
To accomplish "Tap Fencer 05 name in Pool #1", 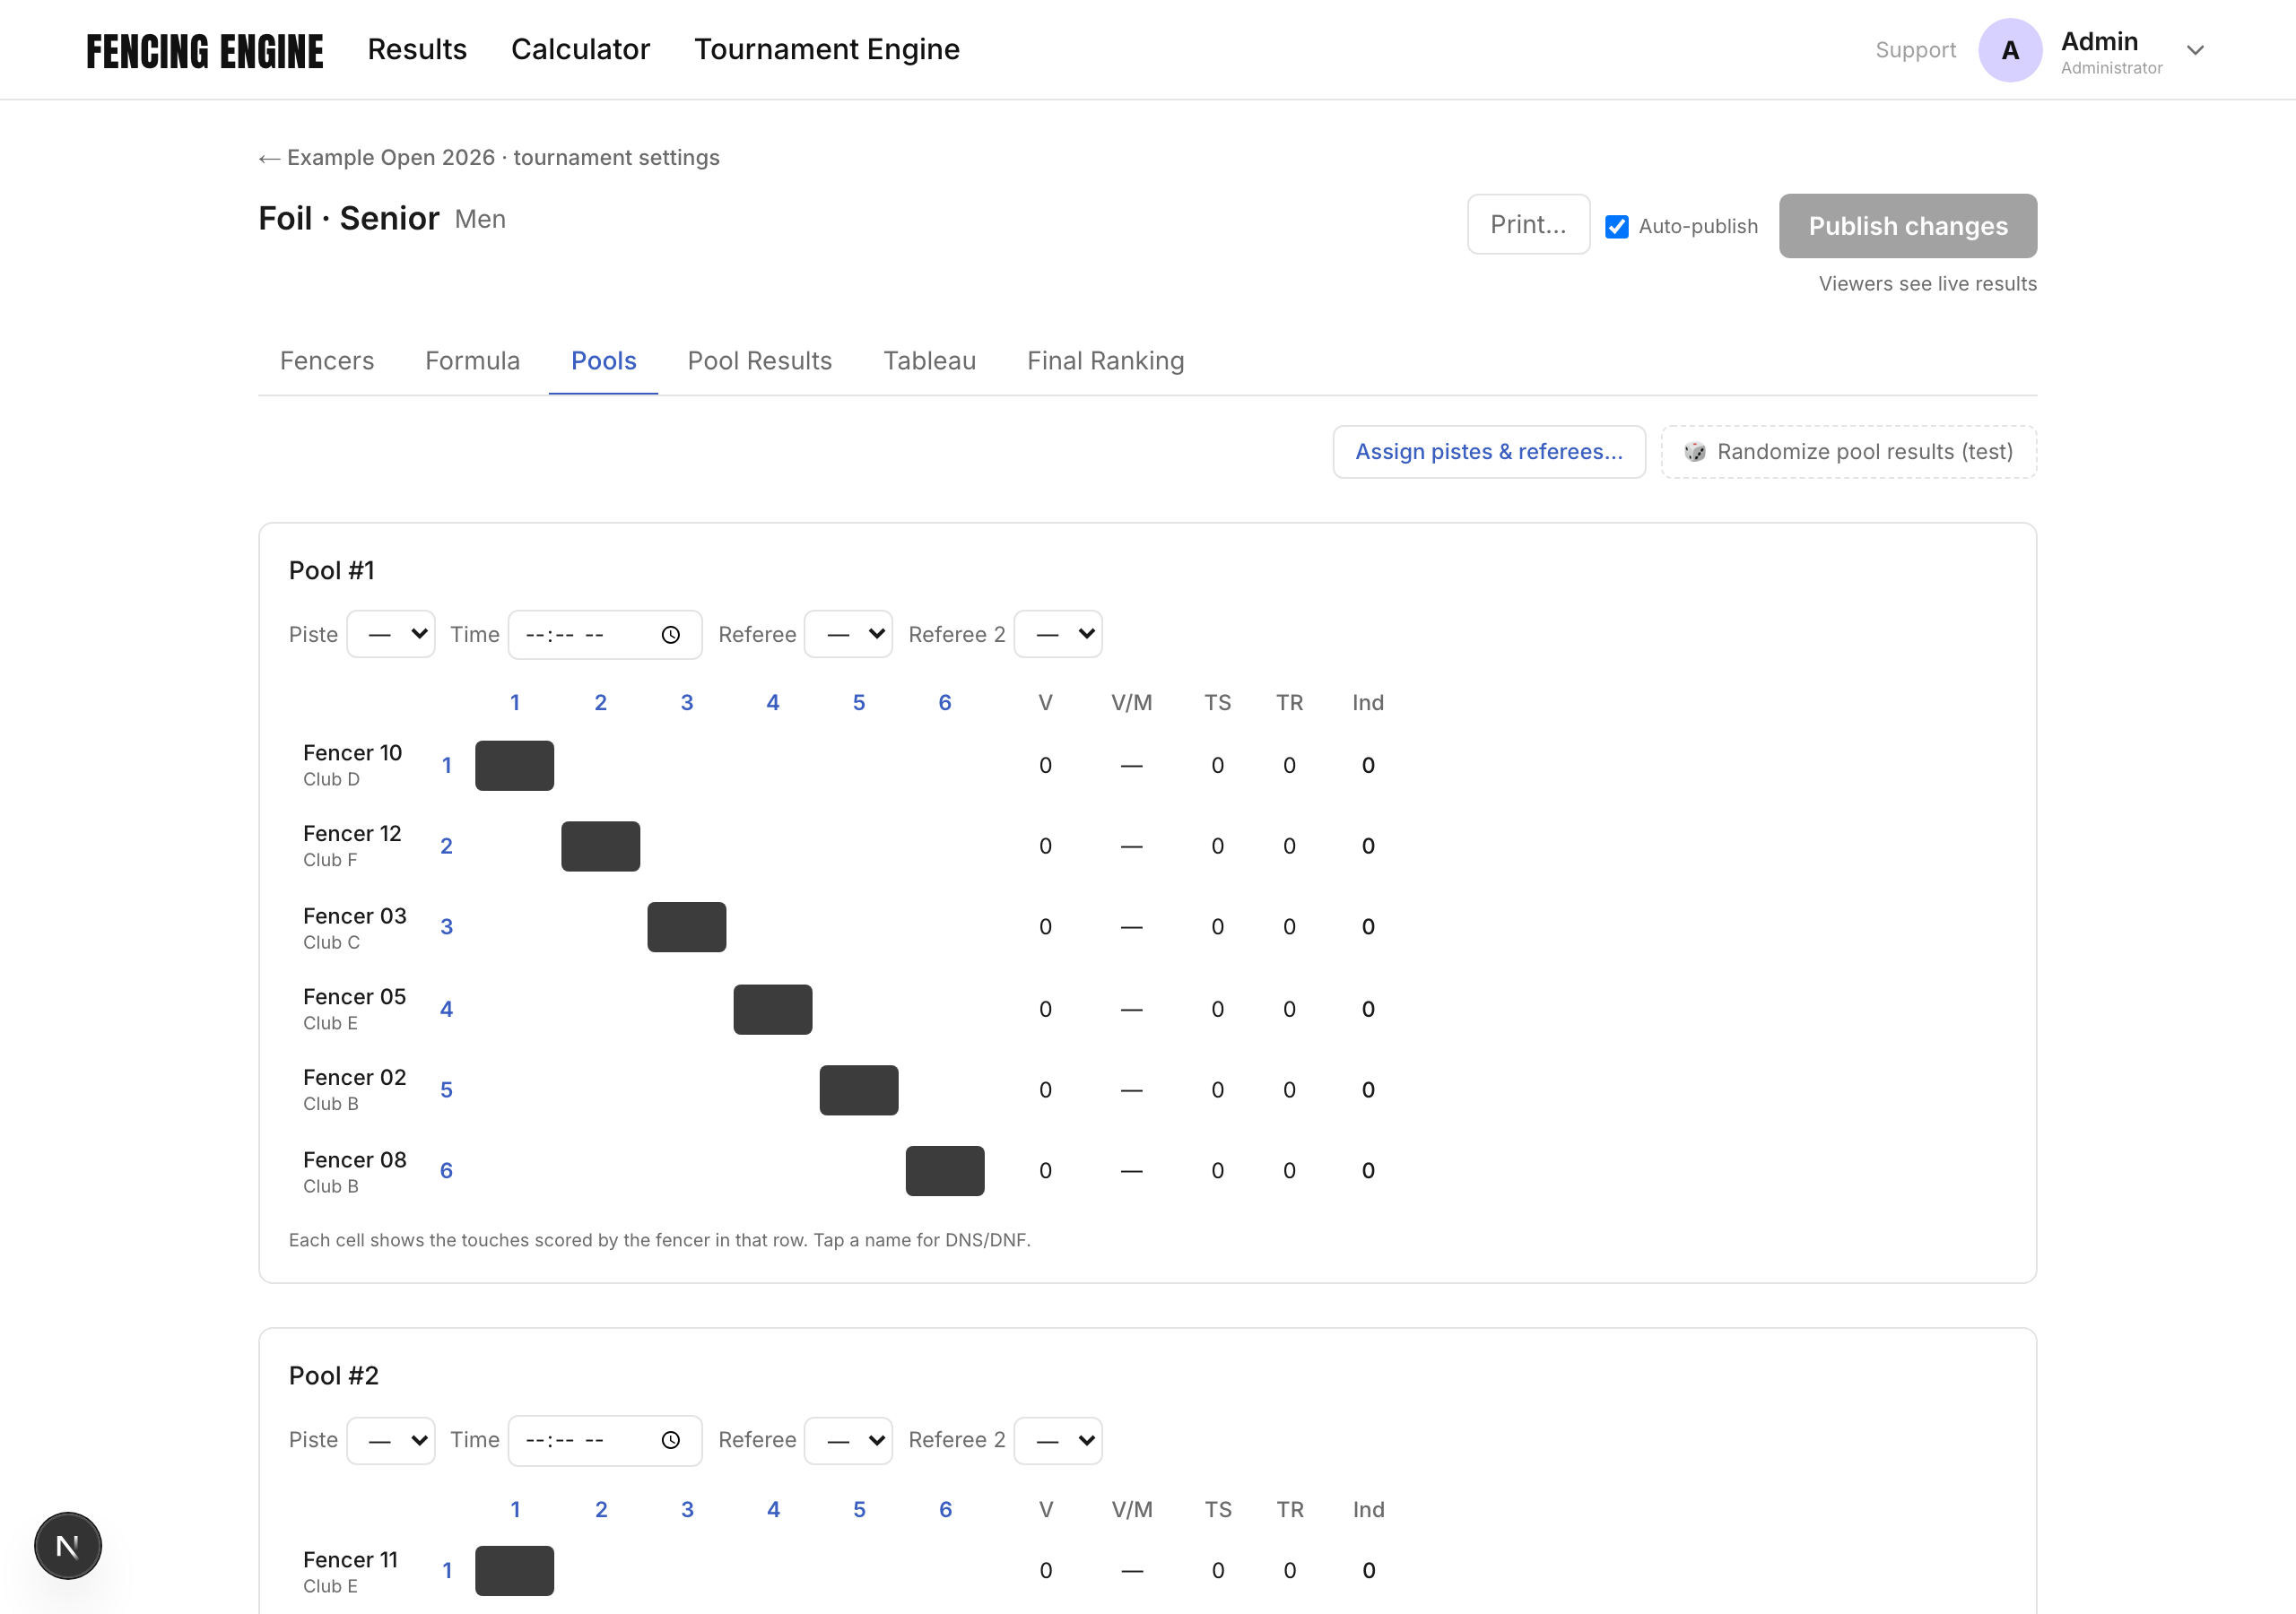I will pyautogui.click(x=355, y=997).
